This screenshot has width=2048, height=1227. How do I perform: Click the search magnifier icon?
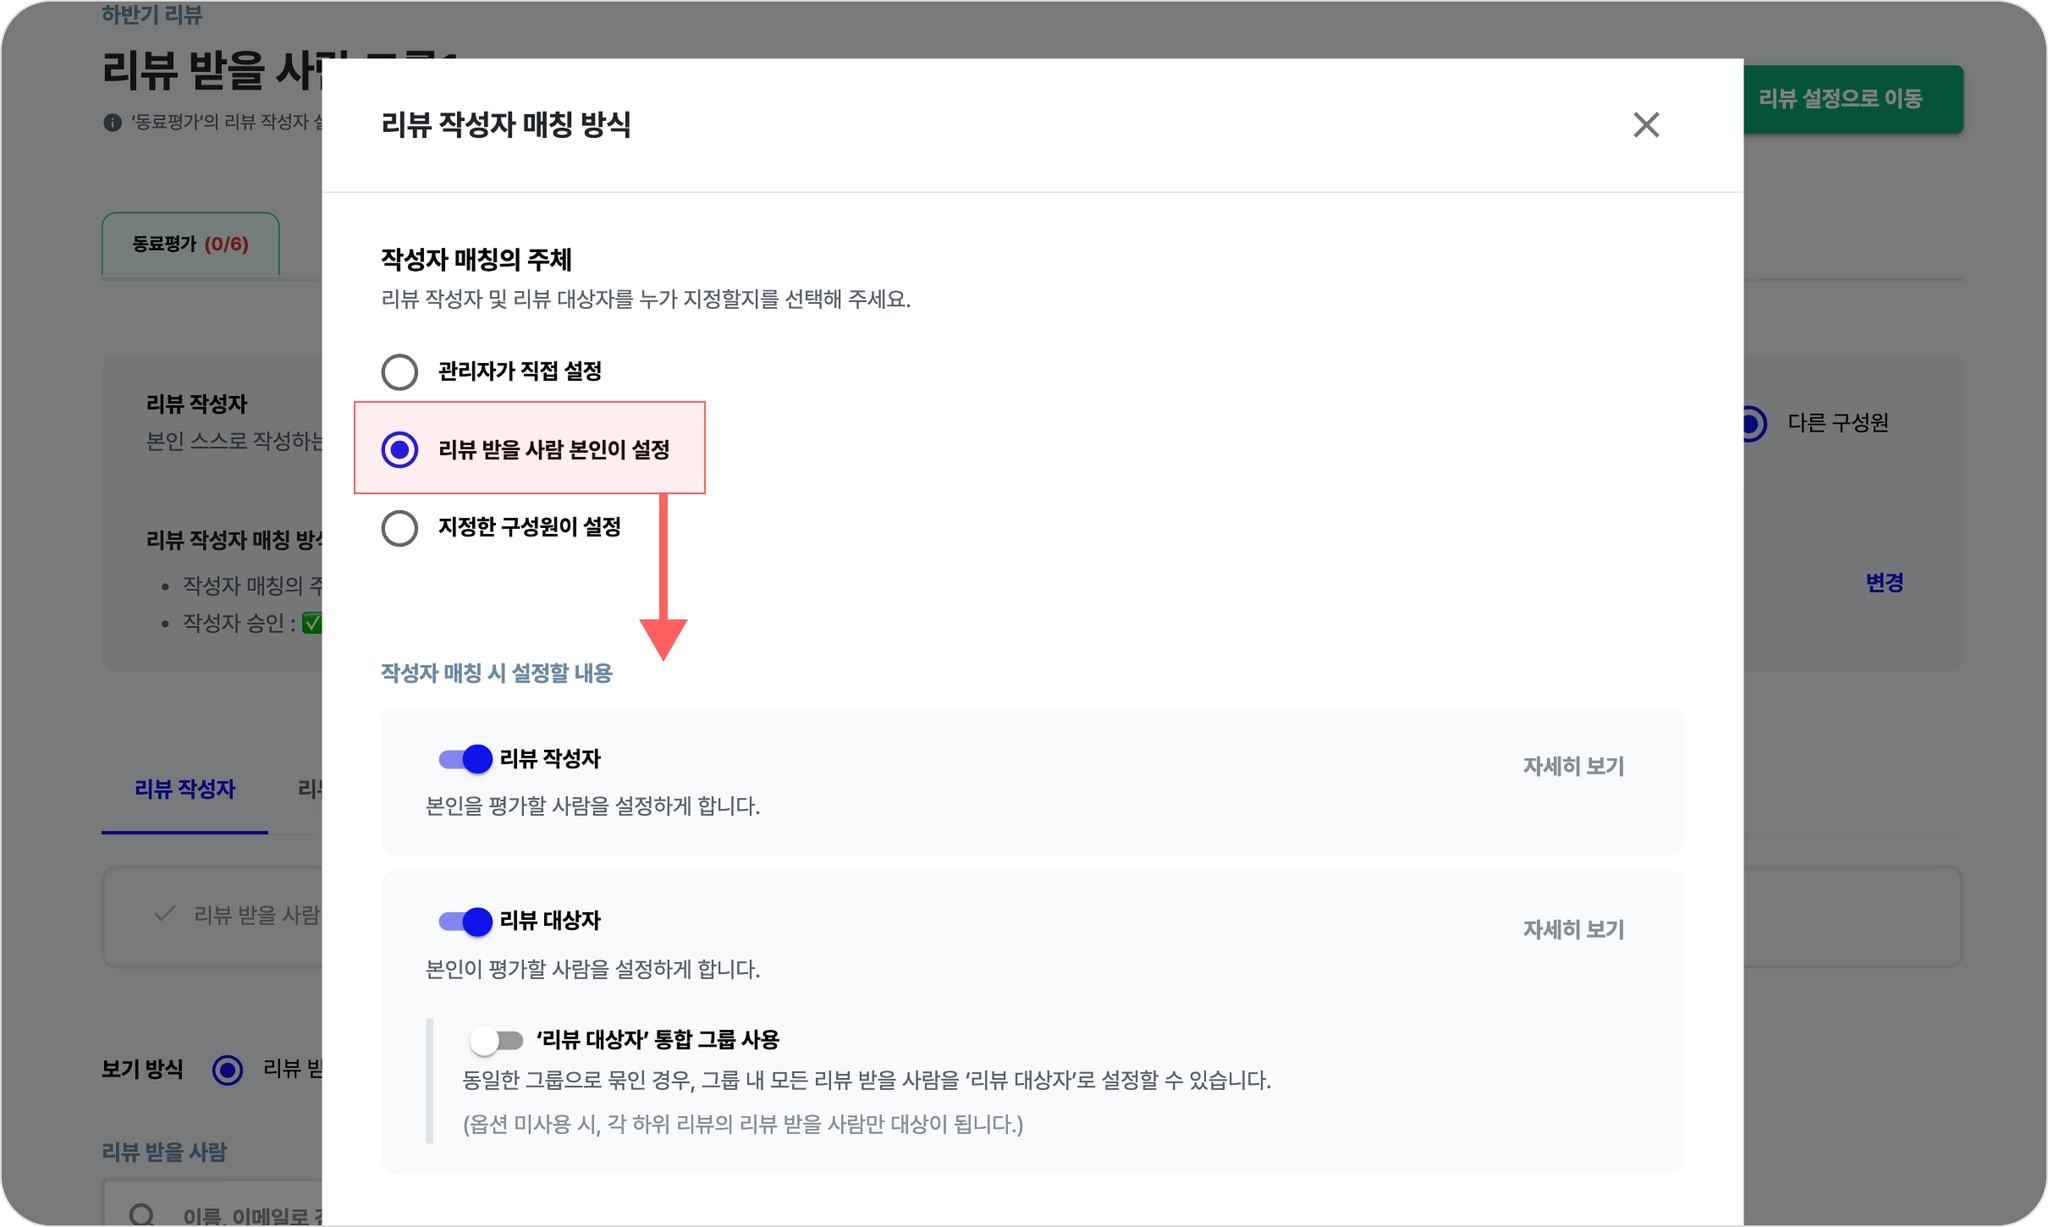coord(142,1214)
